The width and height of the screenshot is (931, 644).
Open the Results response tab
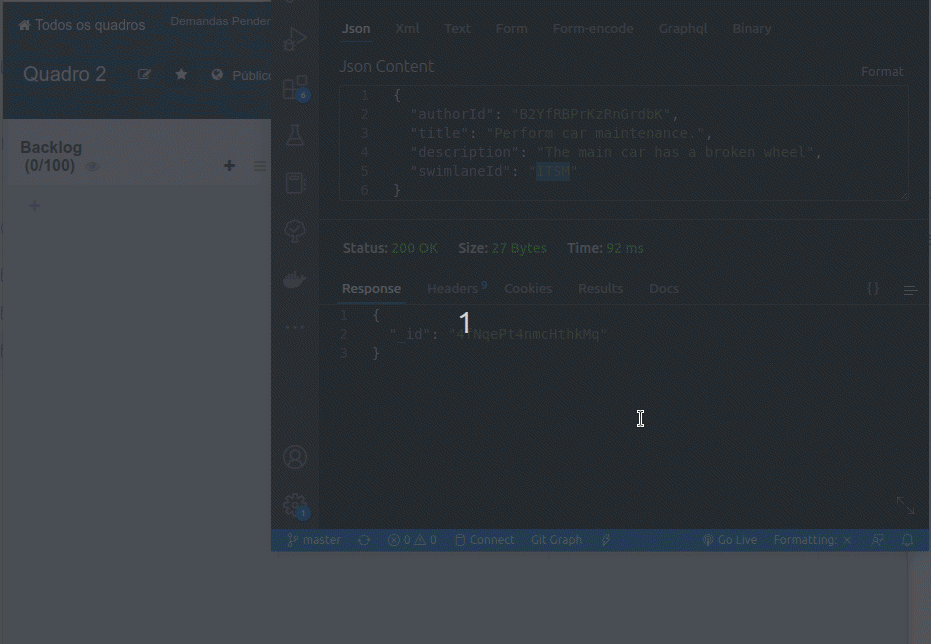[601, 288]
